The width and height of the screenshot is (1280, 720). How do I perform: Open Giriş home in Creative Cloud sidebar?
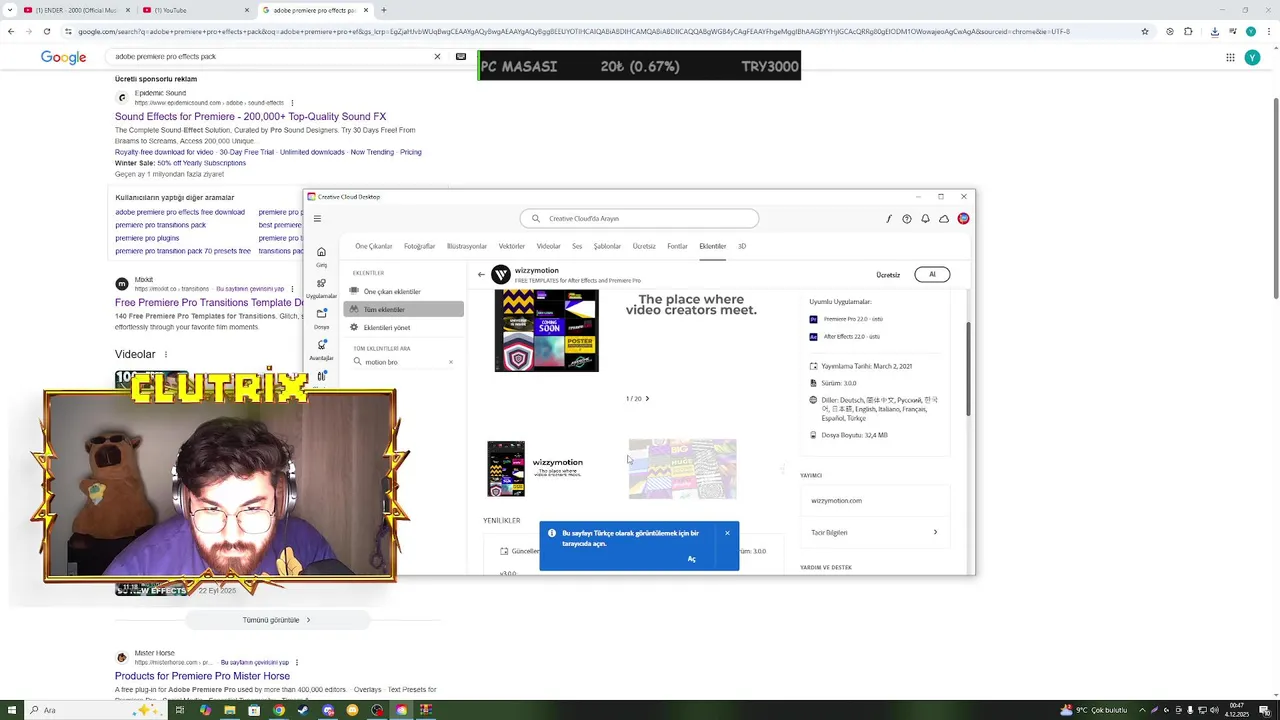(321, 256)
